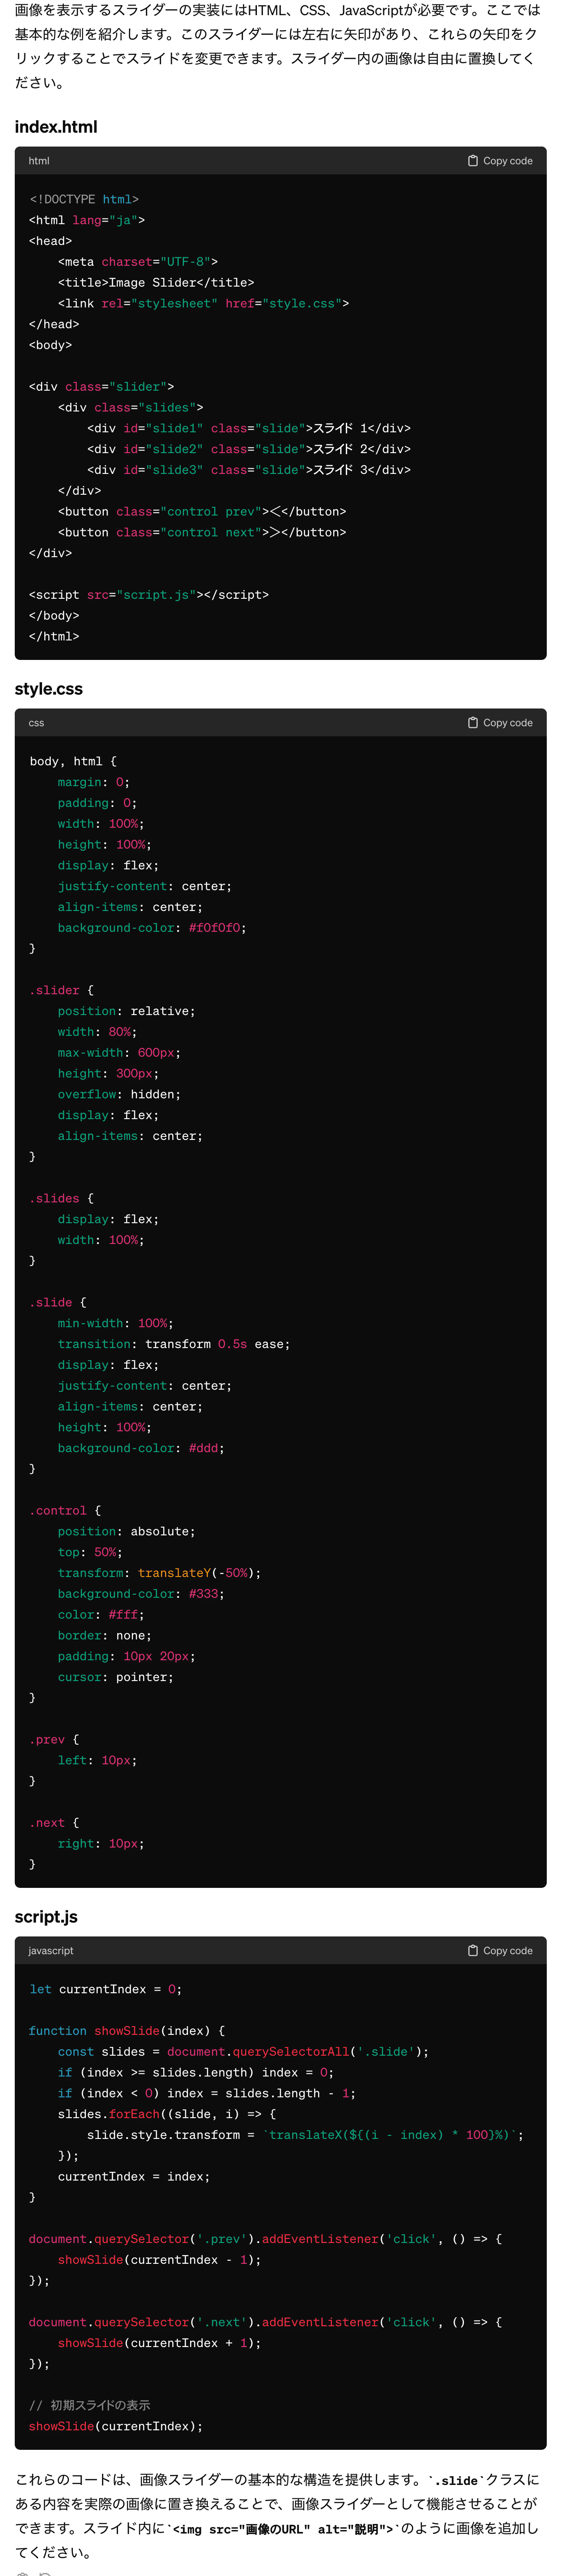Image resolution: width=565 pixels, height=2576 pixels.
Task: Click the clipboard icon in the html code block
Action: click(x=473, y=161)
